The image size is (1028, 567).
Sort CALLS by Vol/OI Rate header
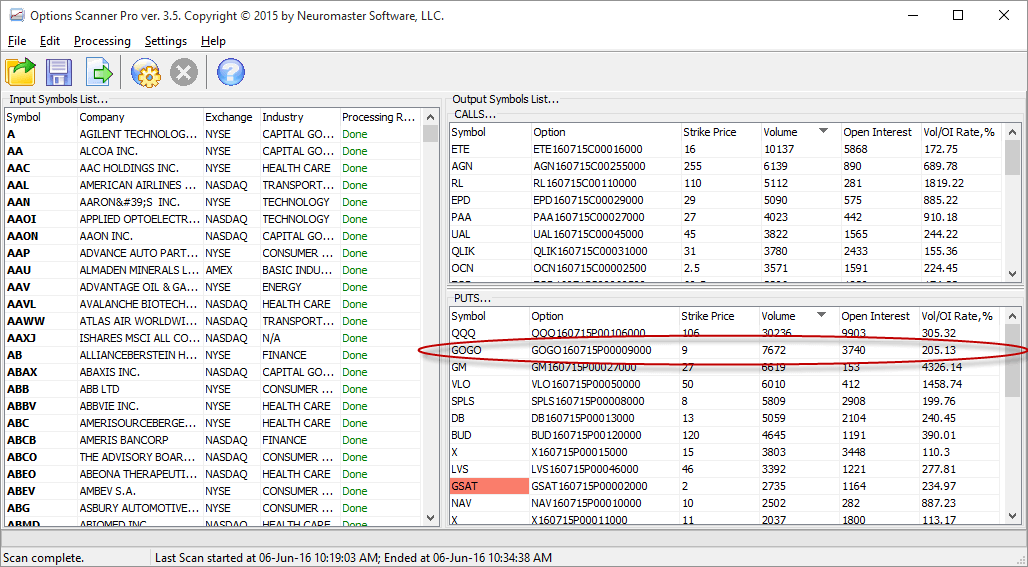(x=962, y=132)
